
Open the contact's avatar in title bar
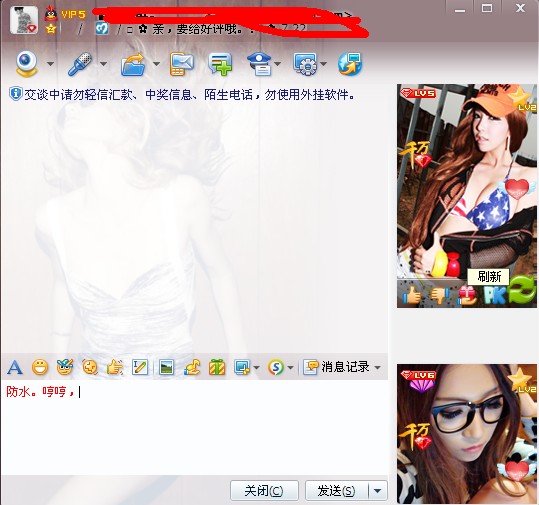point(23,20)
